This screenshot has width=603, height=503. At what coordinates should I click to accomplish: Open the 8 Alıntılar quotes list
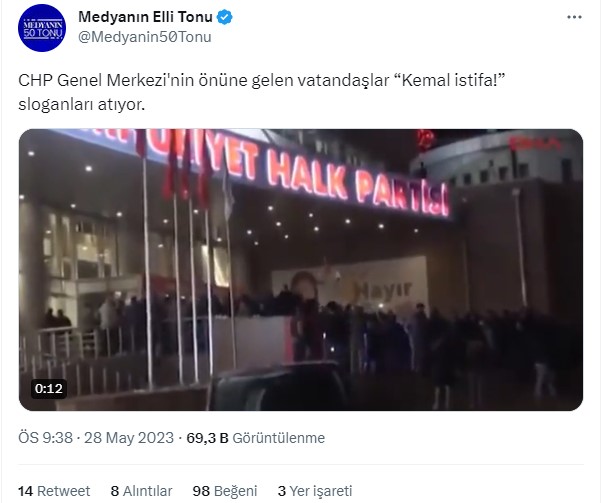pyautogui.click(x=142, y=491)
